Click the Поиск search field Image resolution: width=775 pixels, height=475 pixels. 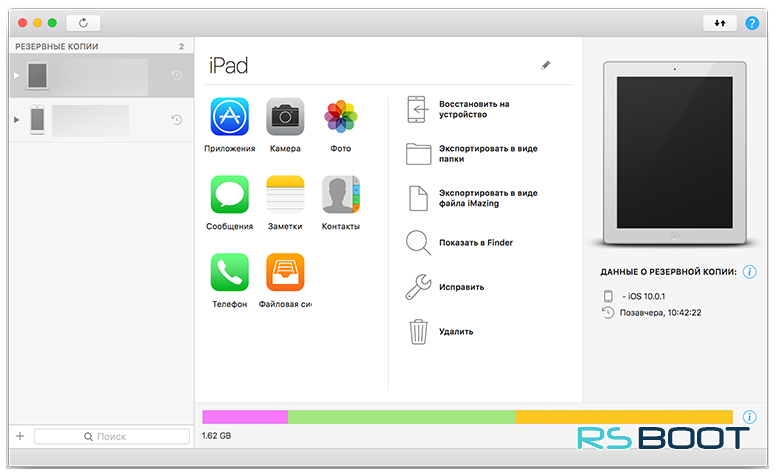112,436
